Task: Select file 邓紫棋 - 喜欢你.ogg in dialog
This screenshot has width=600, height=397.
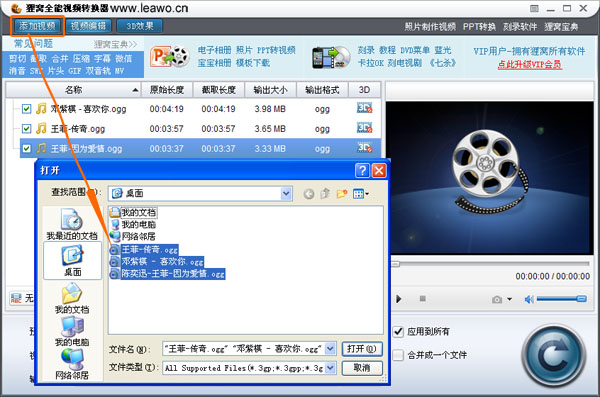Action: pyautogui.click(x=157, y=261)
